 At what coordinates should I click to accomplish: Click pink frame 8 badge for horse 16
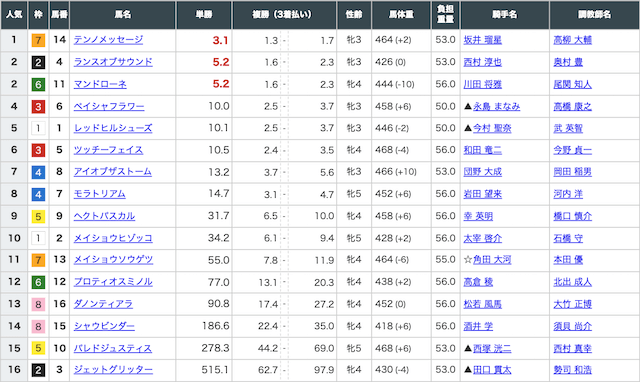coord(38,304)
